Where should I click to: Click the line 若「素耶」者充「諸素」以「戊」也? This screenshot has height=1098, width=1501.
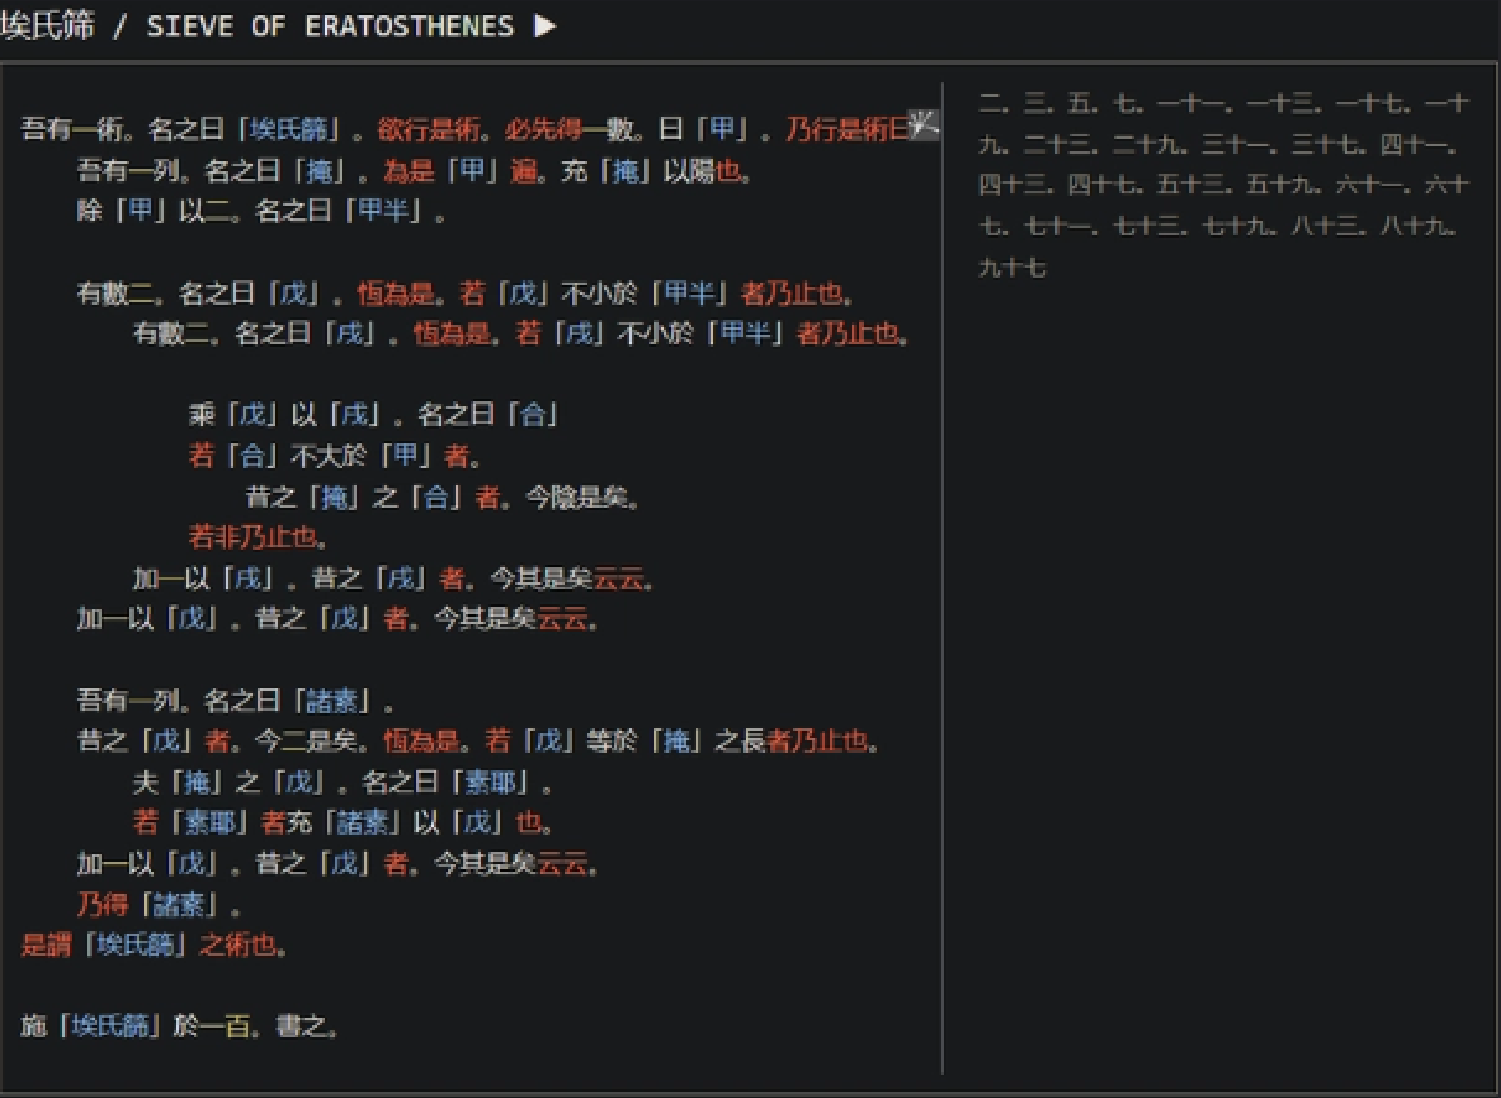pyautogui.click(x=343, y=823)
